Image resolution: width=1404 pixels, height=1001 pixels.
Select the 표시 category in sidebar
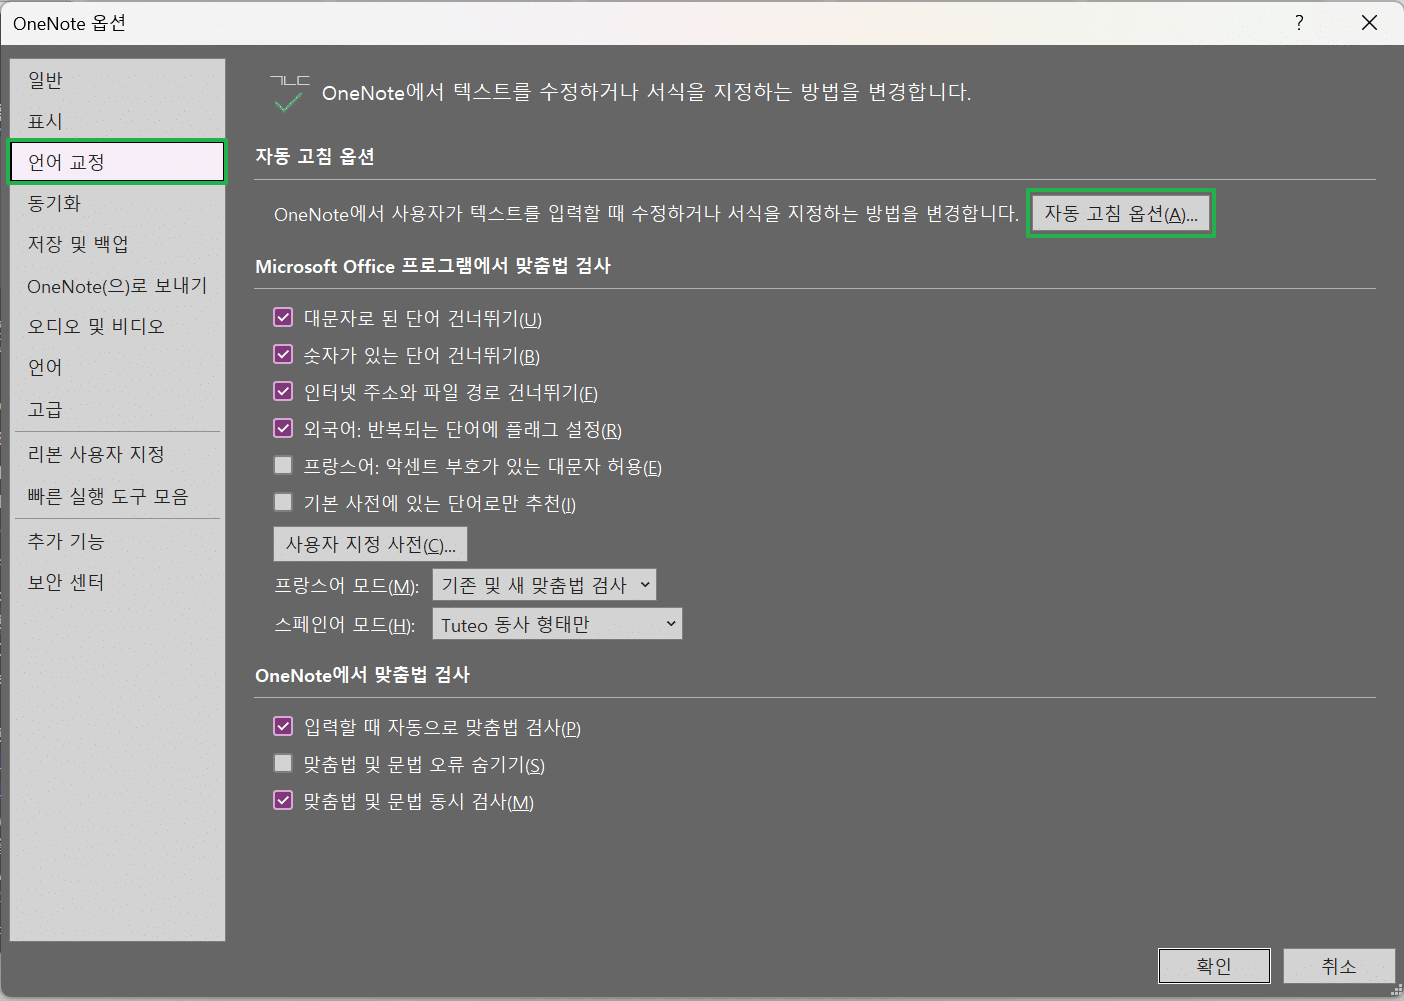click(x=117, y=121)
